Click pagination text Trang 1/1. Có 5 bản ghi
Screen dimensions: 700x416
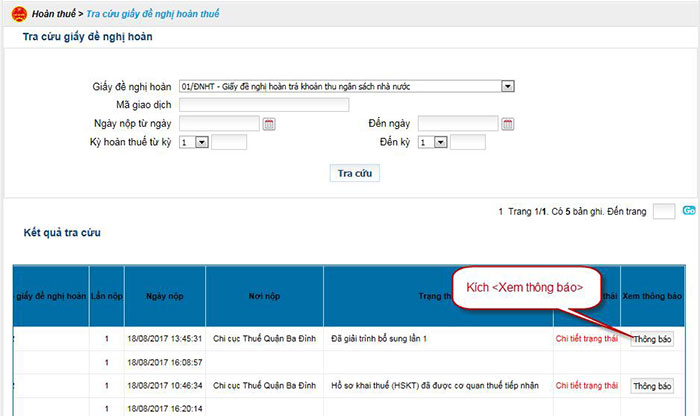coord(556,212)
